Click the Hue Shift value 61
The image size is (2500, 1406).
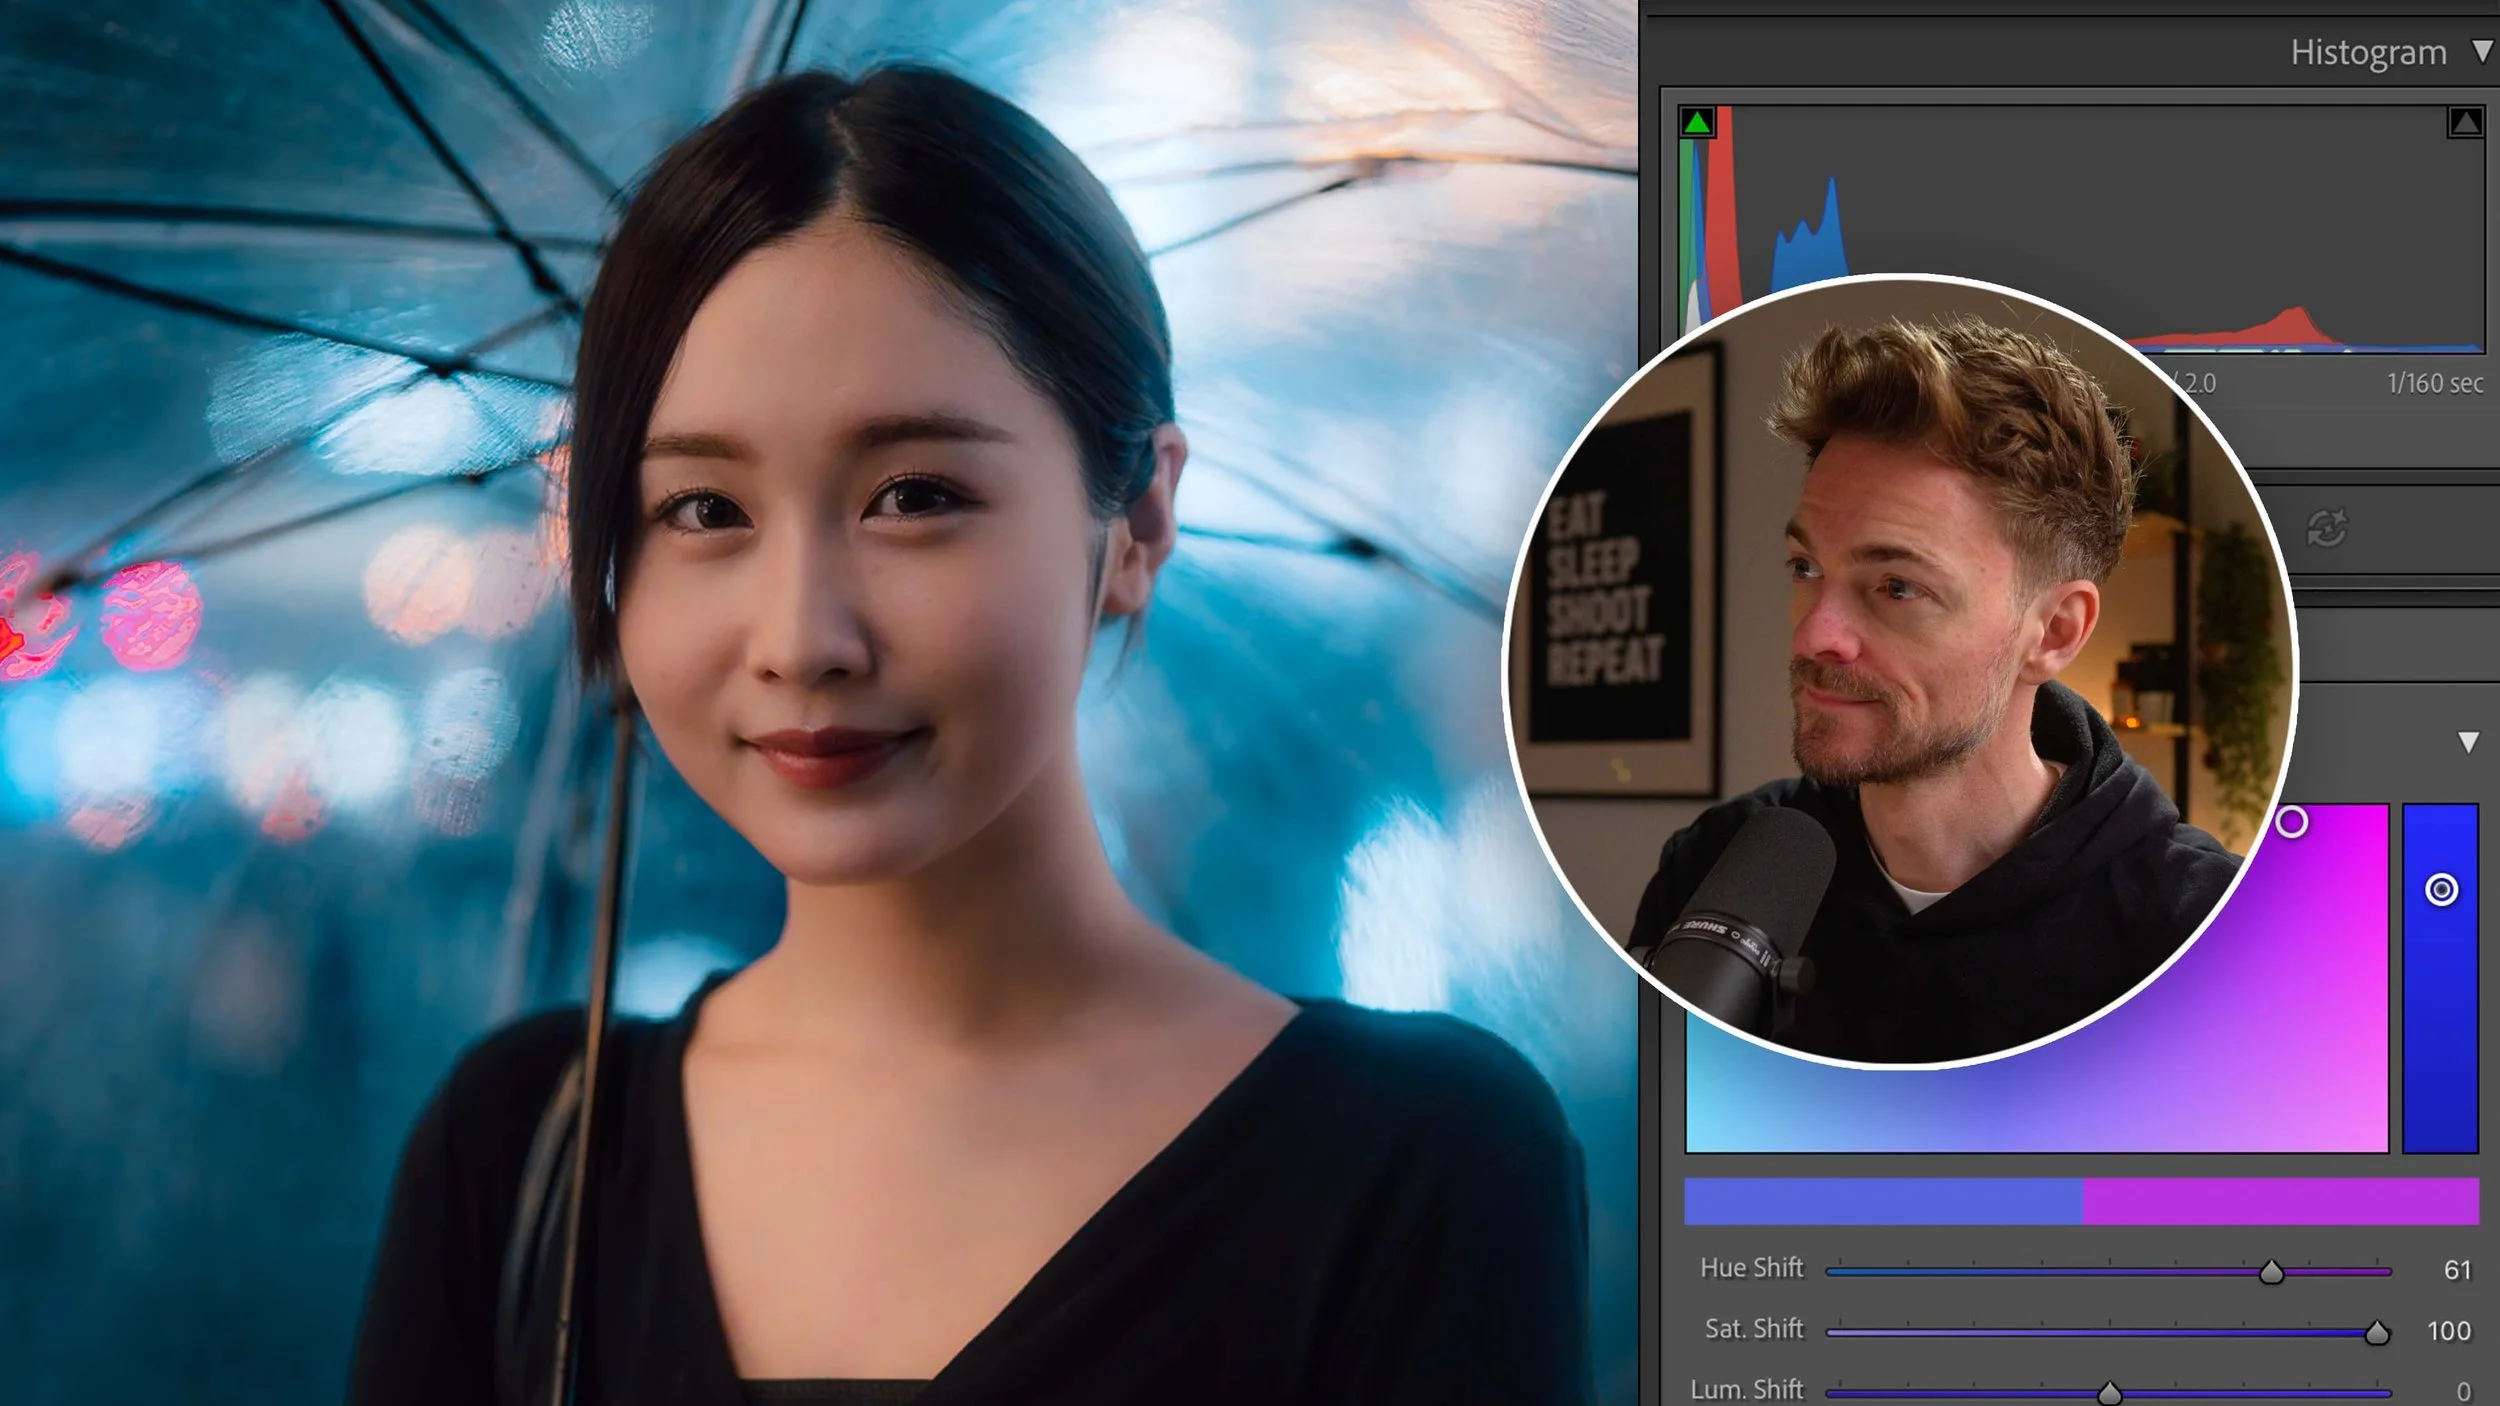click(x=2457, y=1270)
